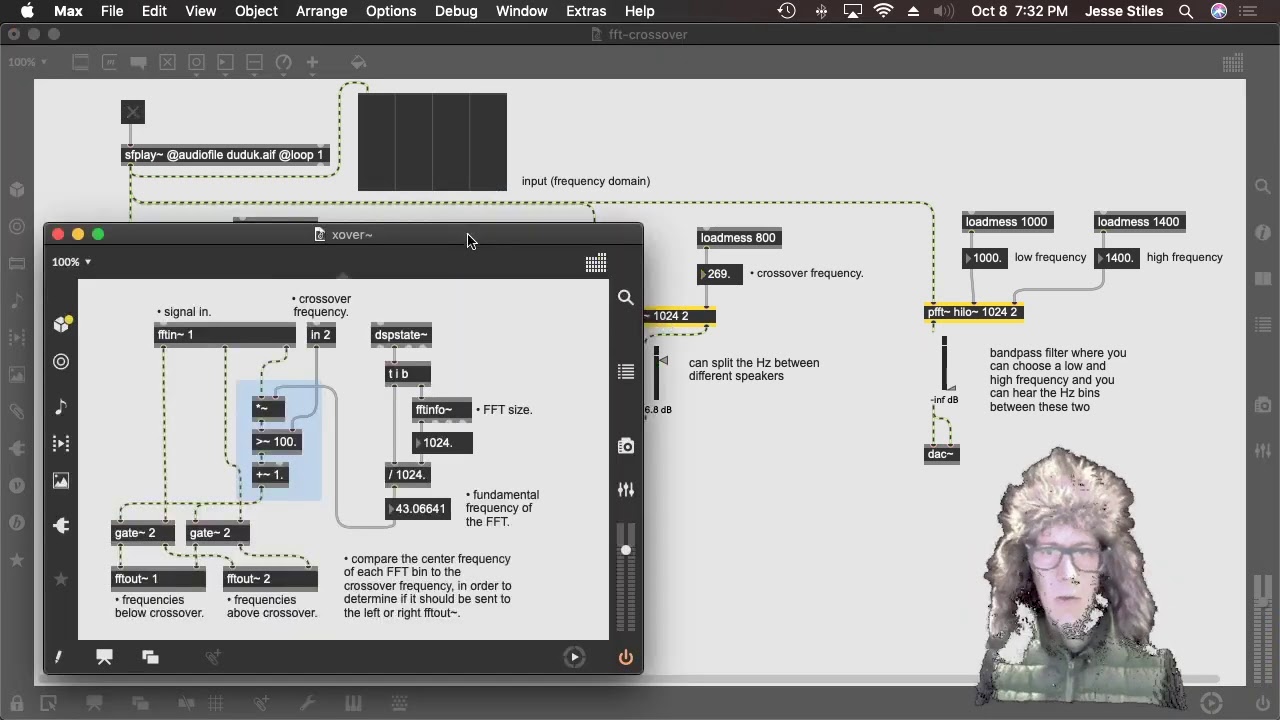The image size is (1280, 720).
Task: Click the spectrum display next to input label
Action: pos(432,141)
